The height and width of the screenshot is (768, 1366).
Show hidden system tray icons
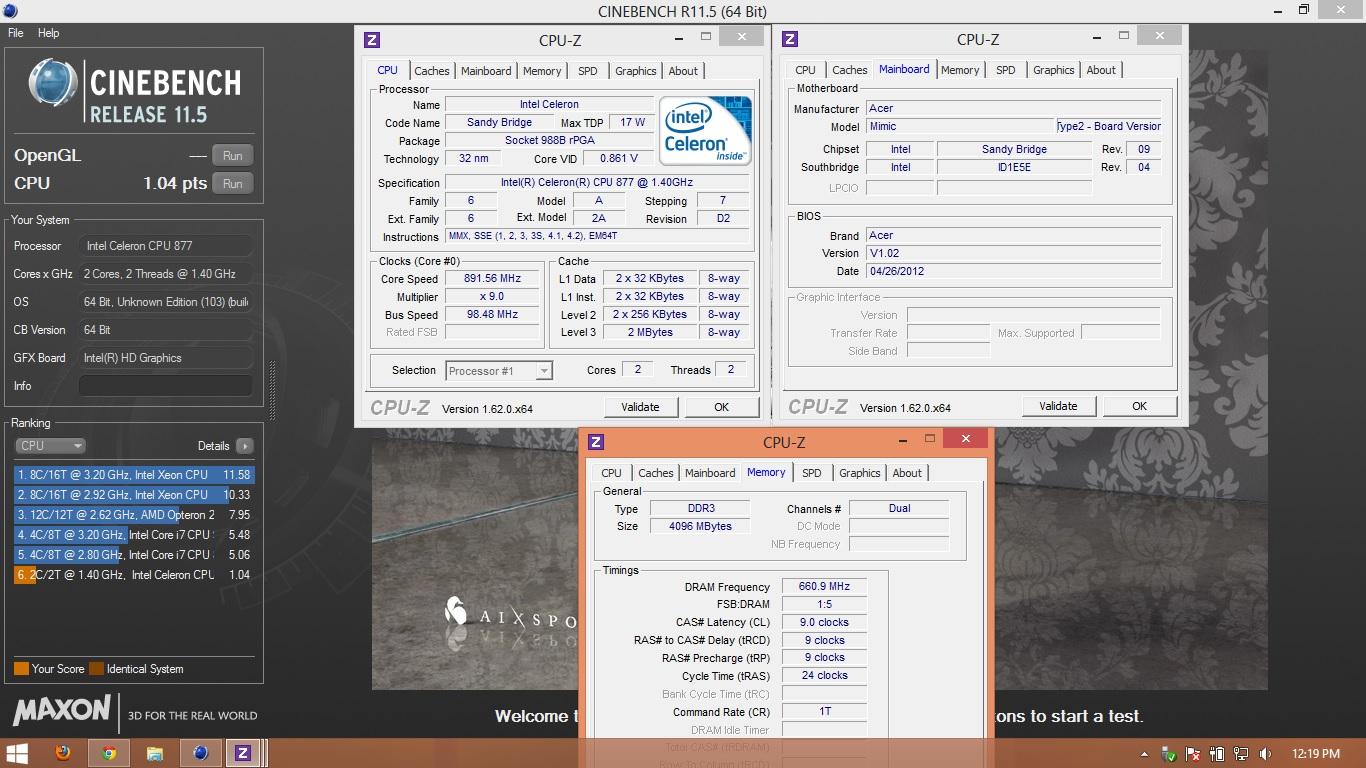point(1144,754)
